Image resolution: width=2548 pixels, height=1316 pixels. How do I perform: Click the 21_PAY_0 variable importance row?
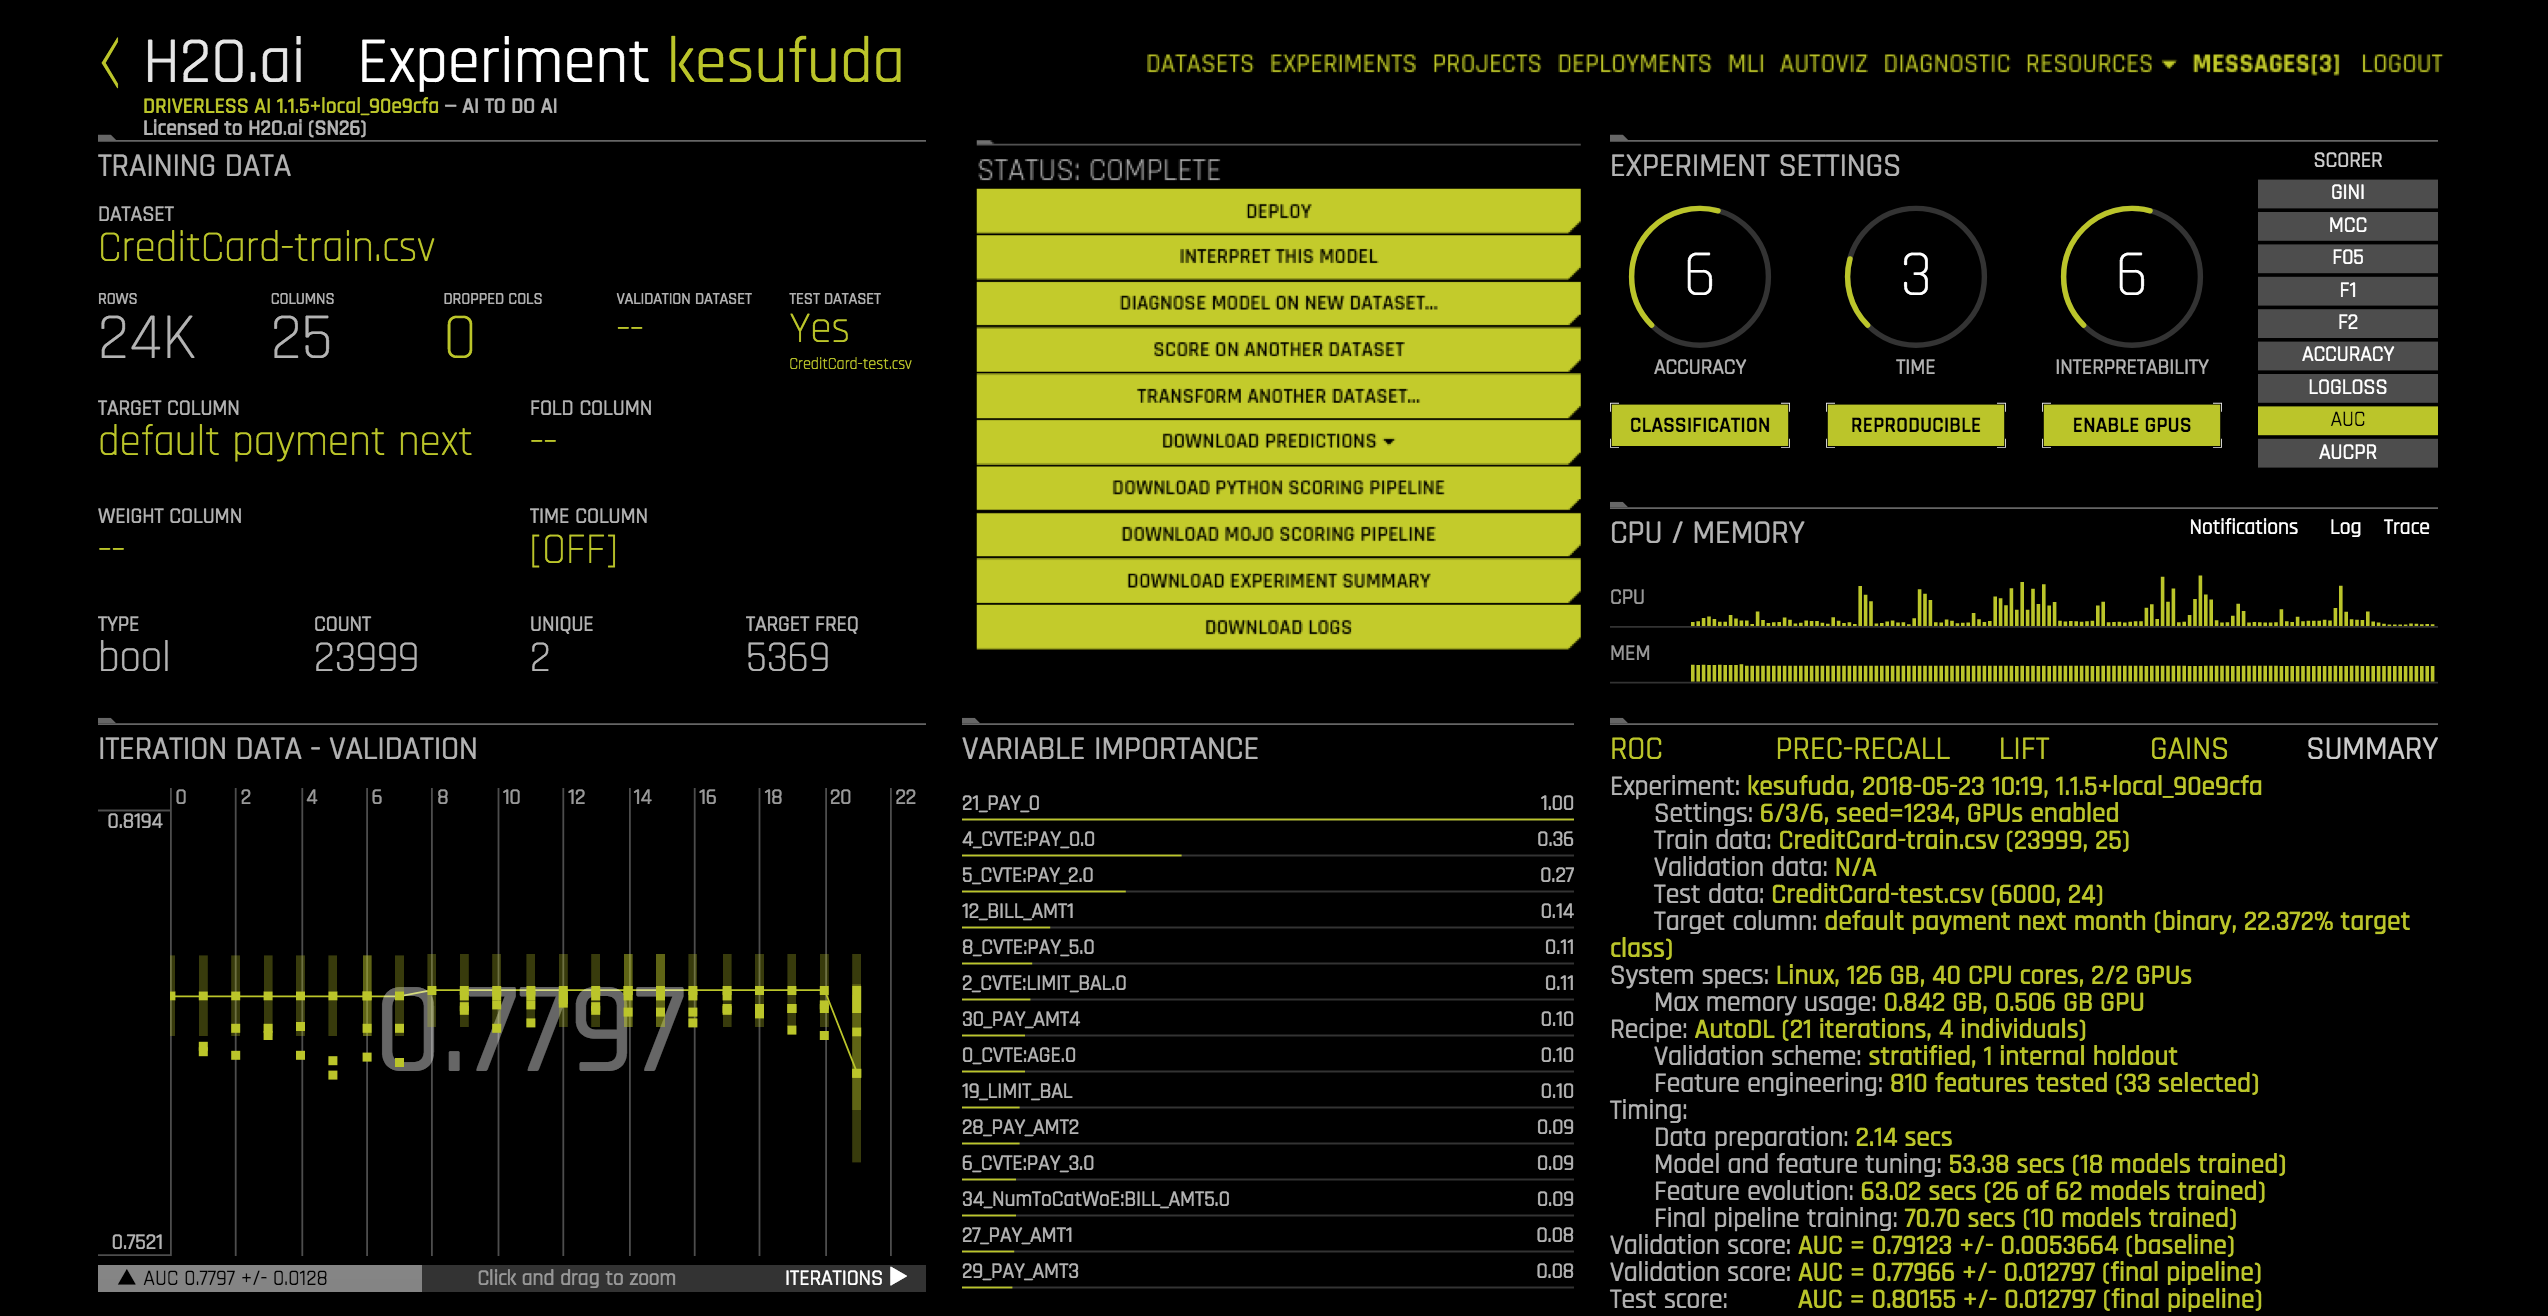click(1267, 804)
